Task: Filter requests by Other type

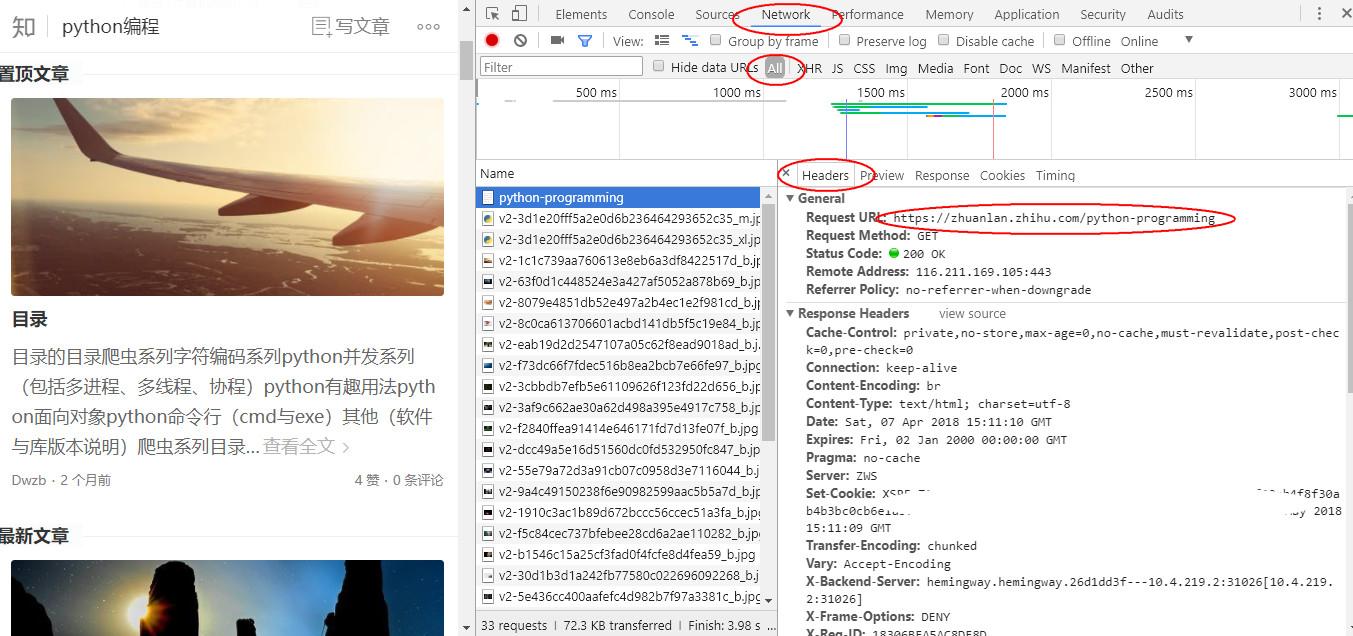Action: point(1137,68)
